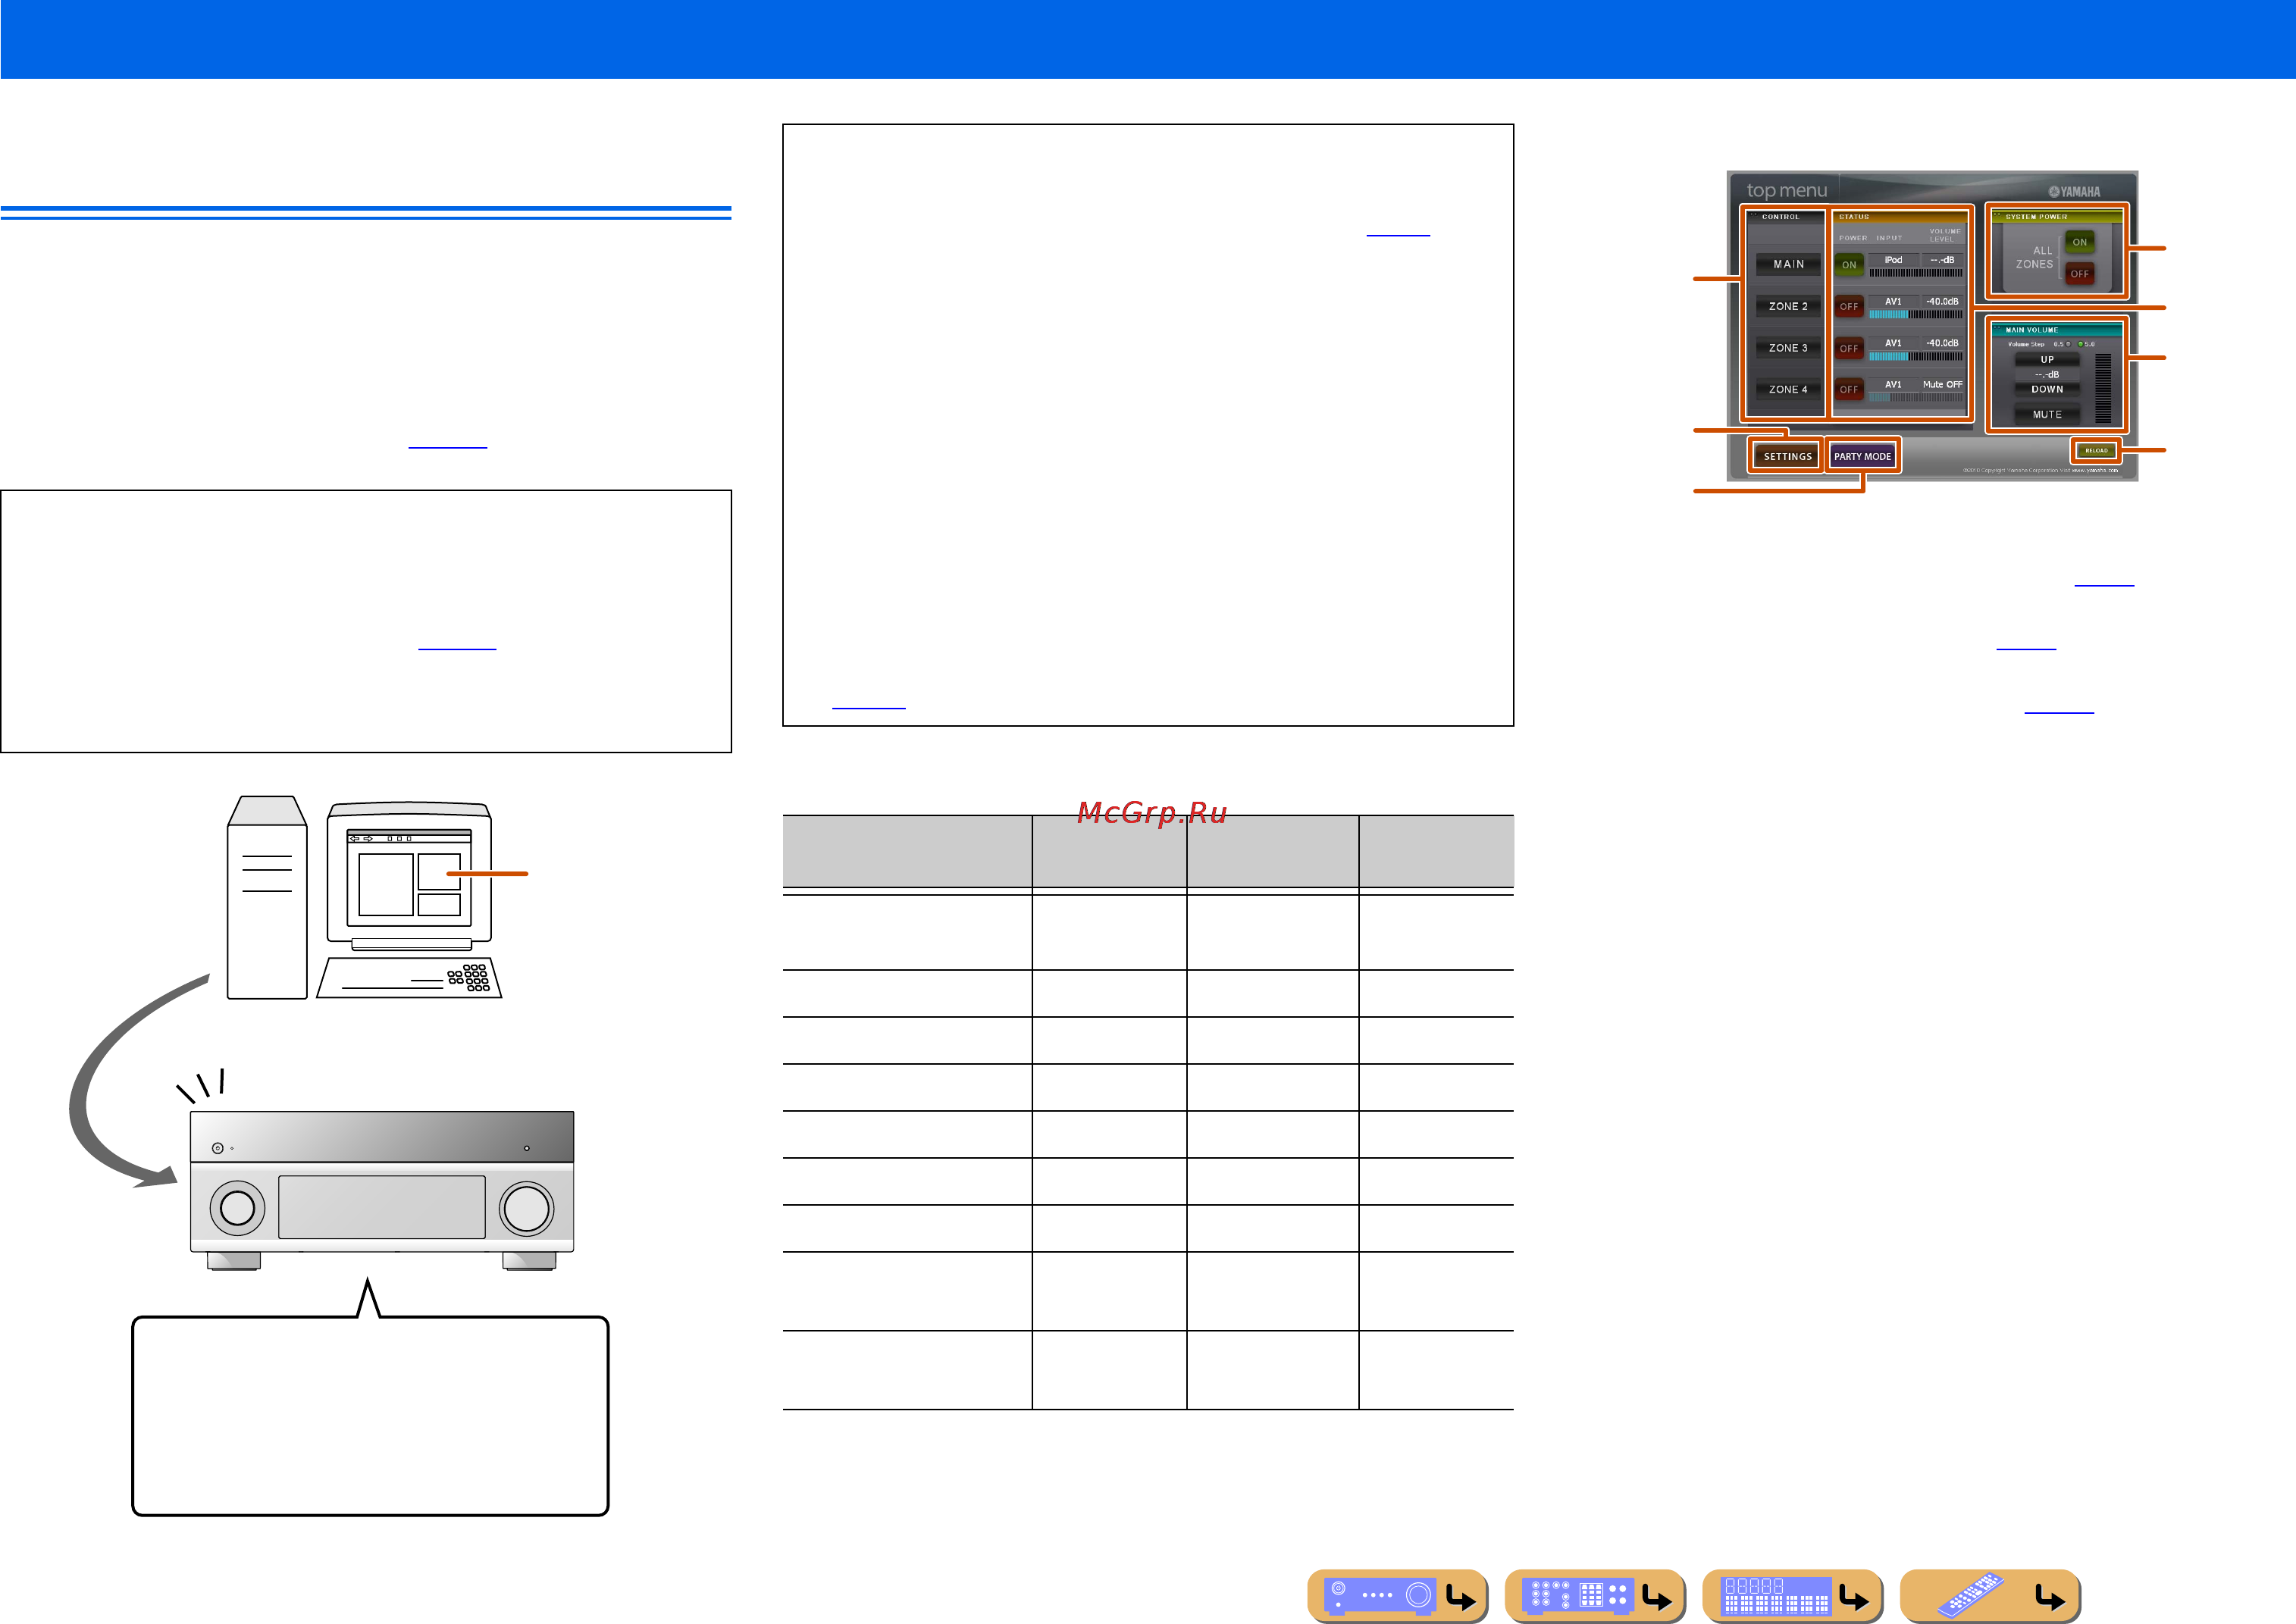Click the Main zone volume level bar
Image resolution: width=2296 pixels, height=1624 pixels.
[x=1916, y=272]
